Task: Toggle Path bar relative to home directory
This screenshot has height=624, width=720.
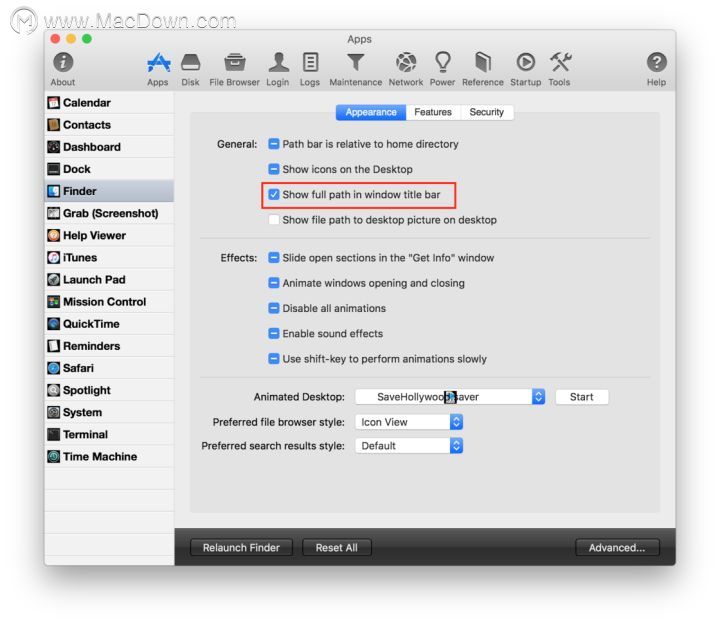Action: (x=274, y=144)
